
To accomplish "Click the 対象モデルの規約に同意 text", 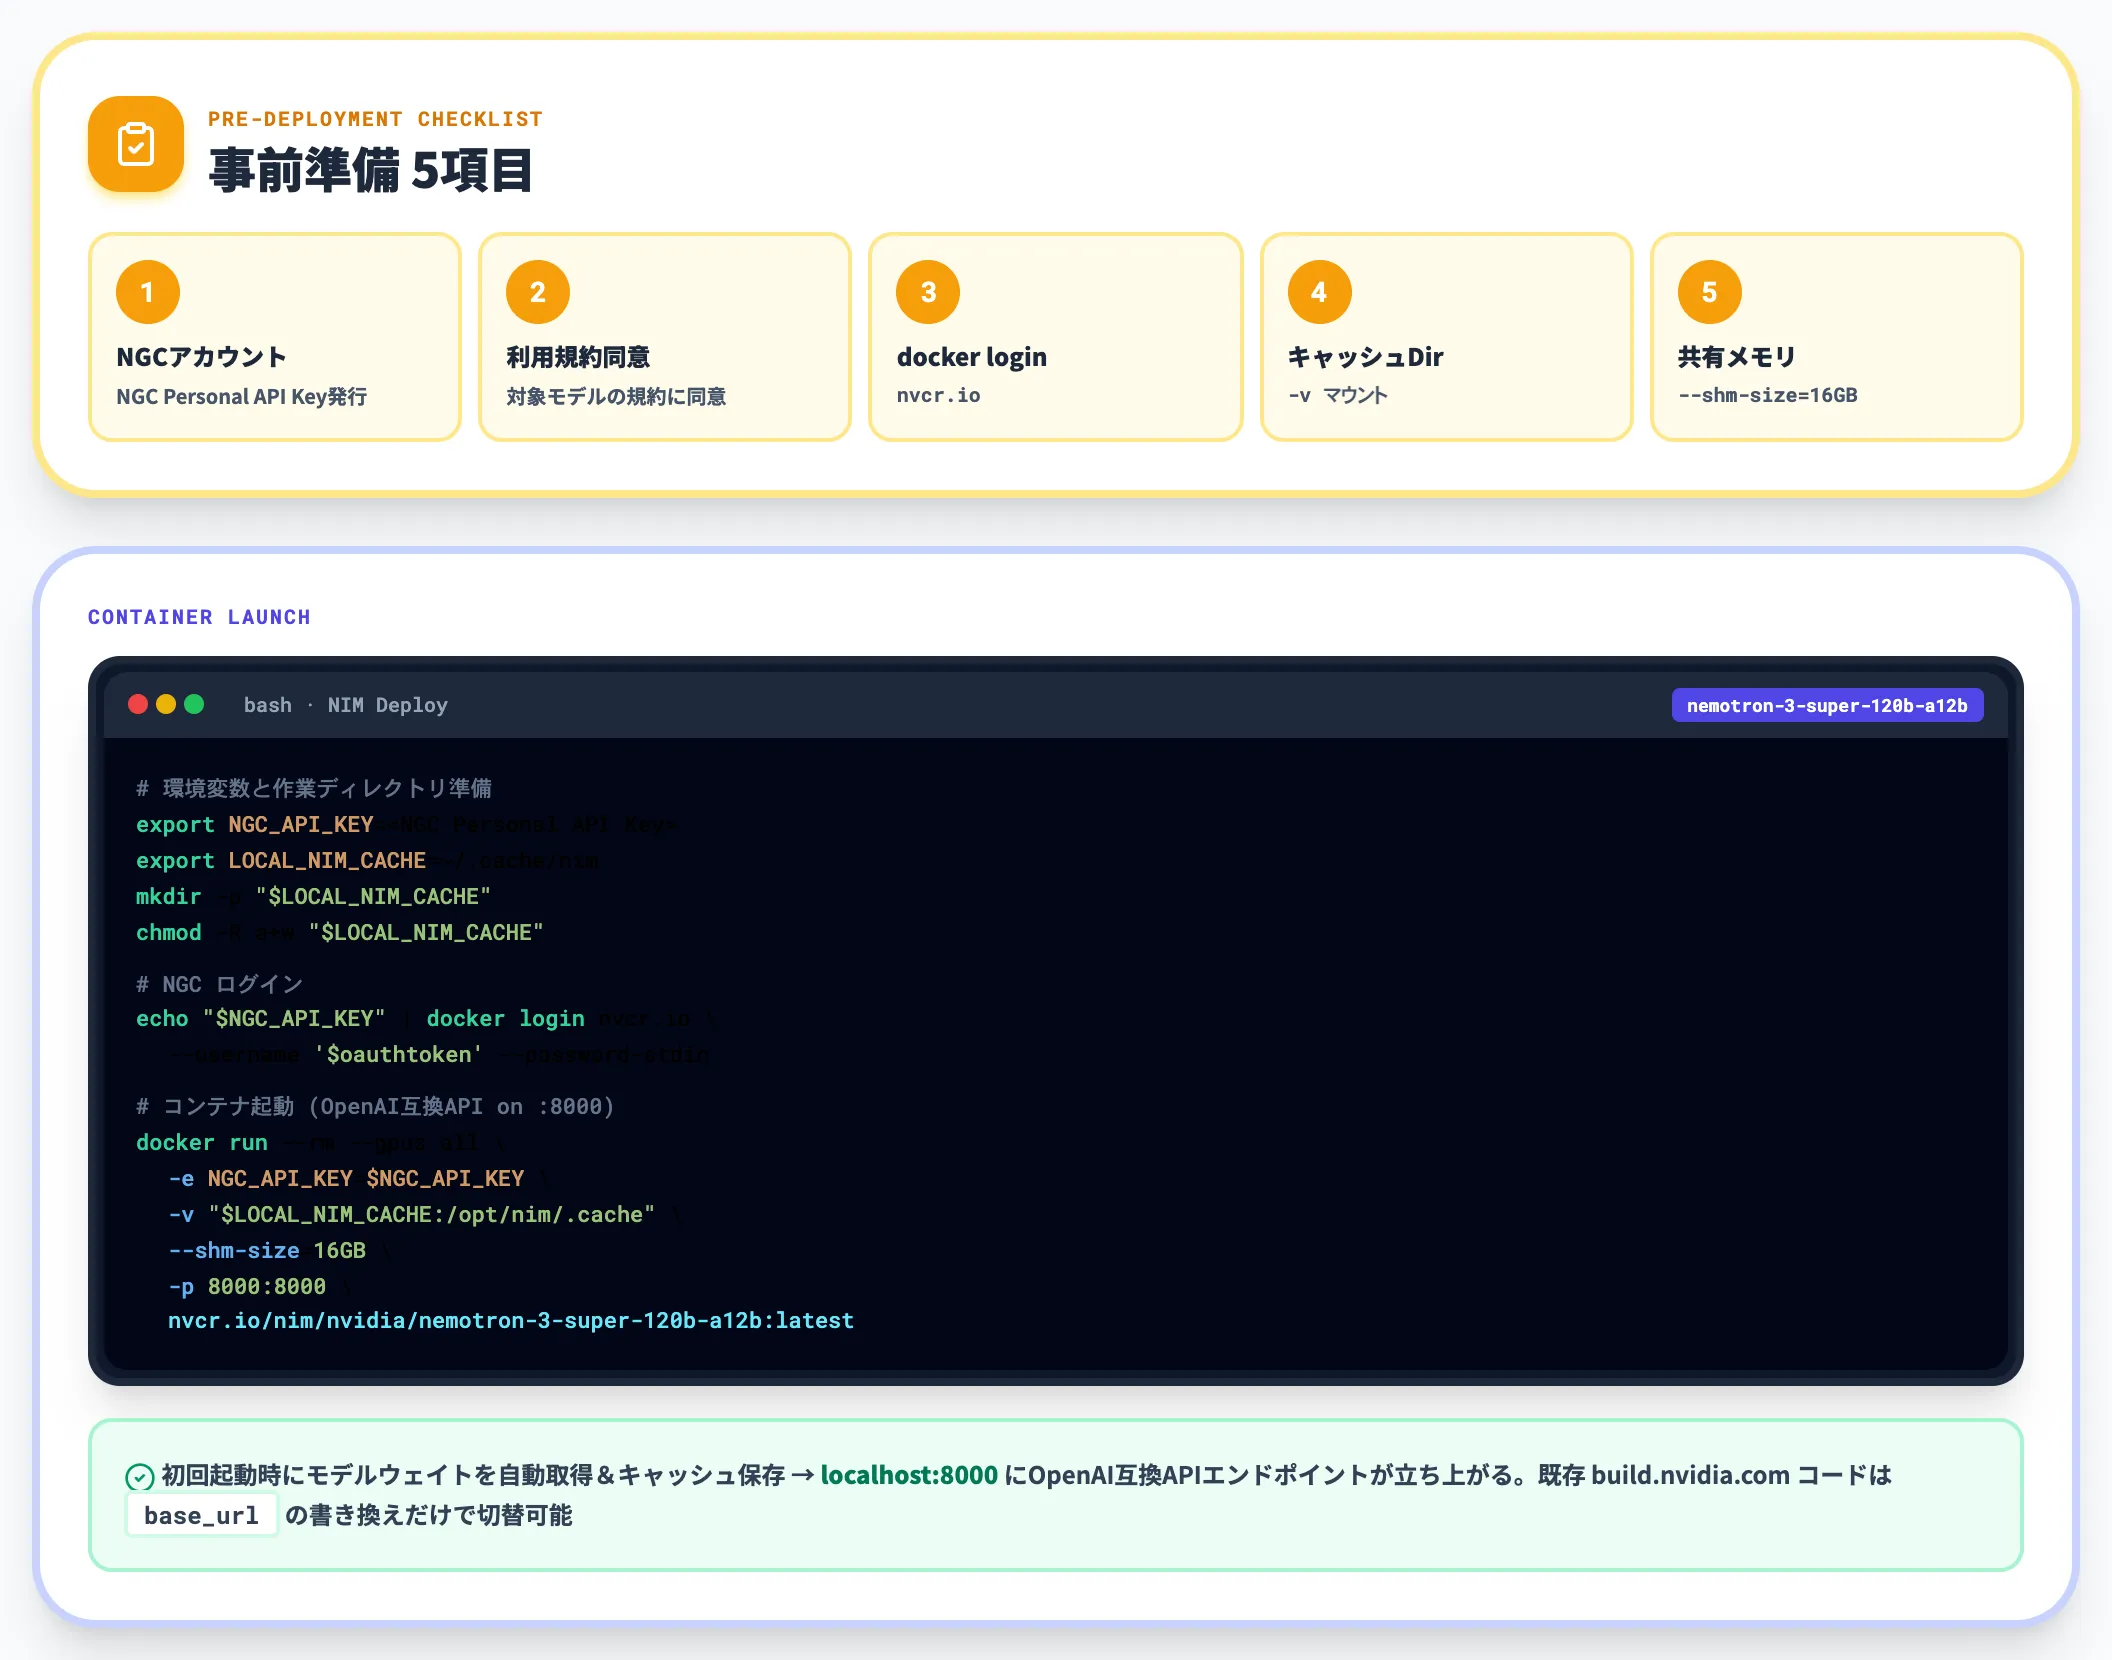I will (616, 396).
